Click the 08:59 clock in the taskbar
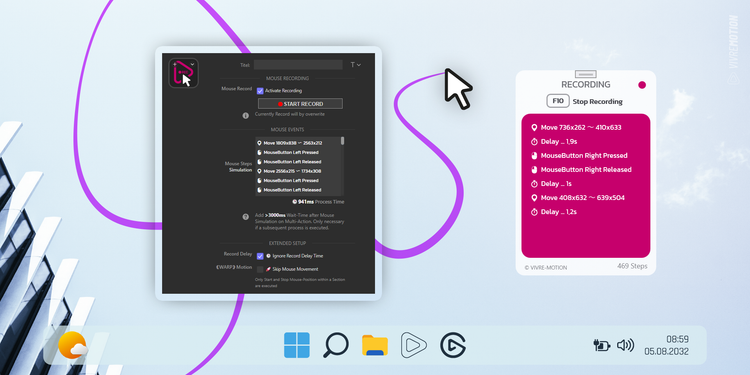Image resolution: width=750 pixels, height=375 pixels. coord(677,339)
